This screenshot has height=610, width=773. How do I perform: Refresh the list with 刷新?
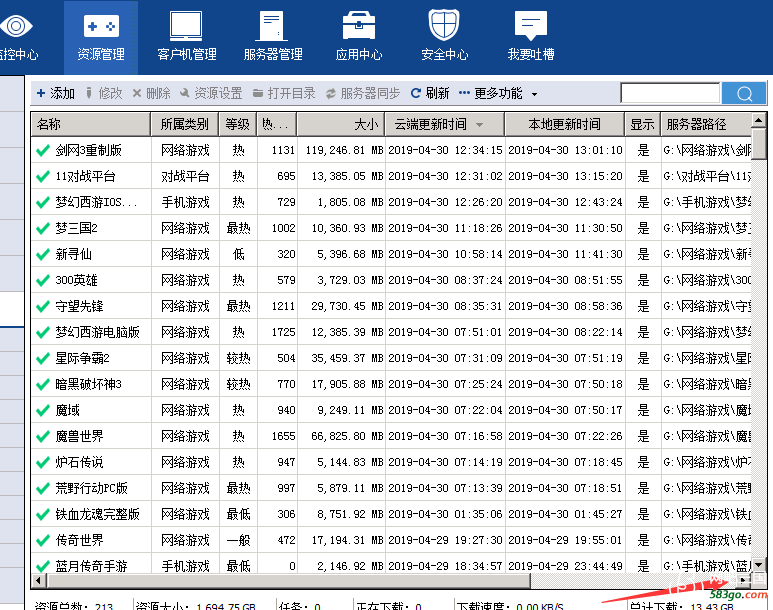[x=430, y=93]
